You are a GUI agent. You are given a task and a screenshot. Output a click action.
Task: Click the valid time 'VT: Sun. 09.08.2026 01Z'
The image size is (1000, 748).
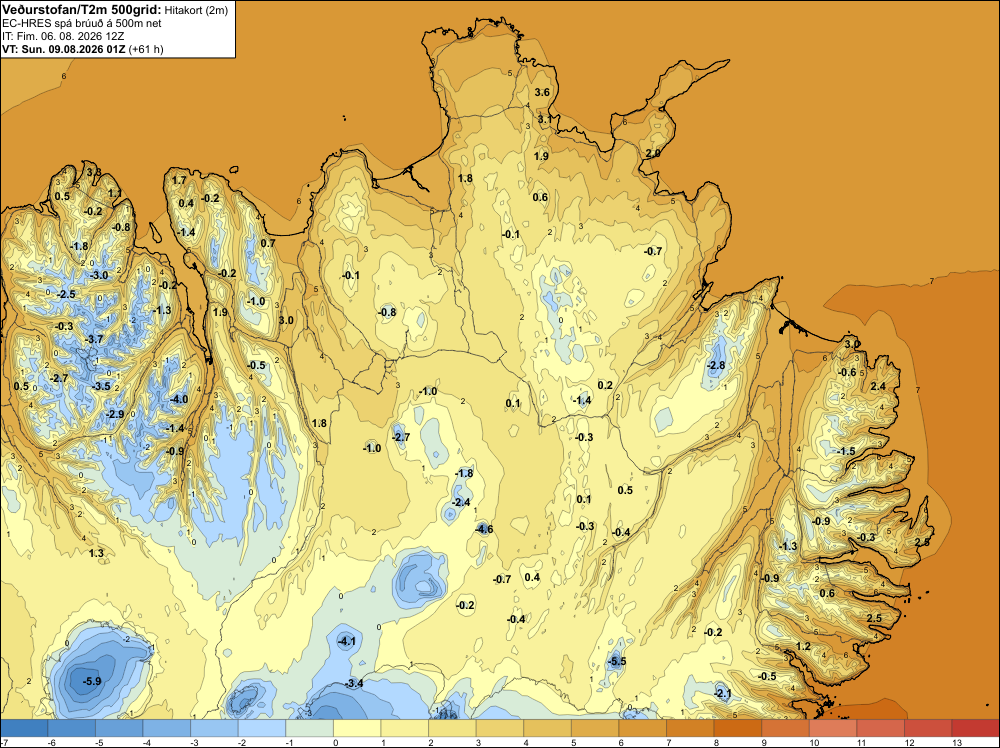[x=64, y=49]
